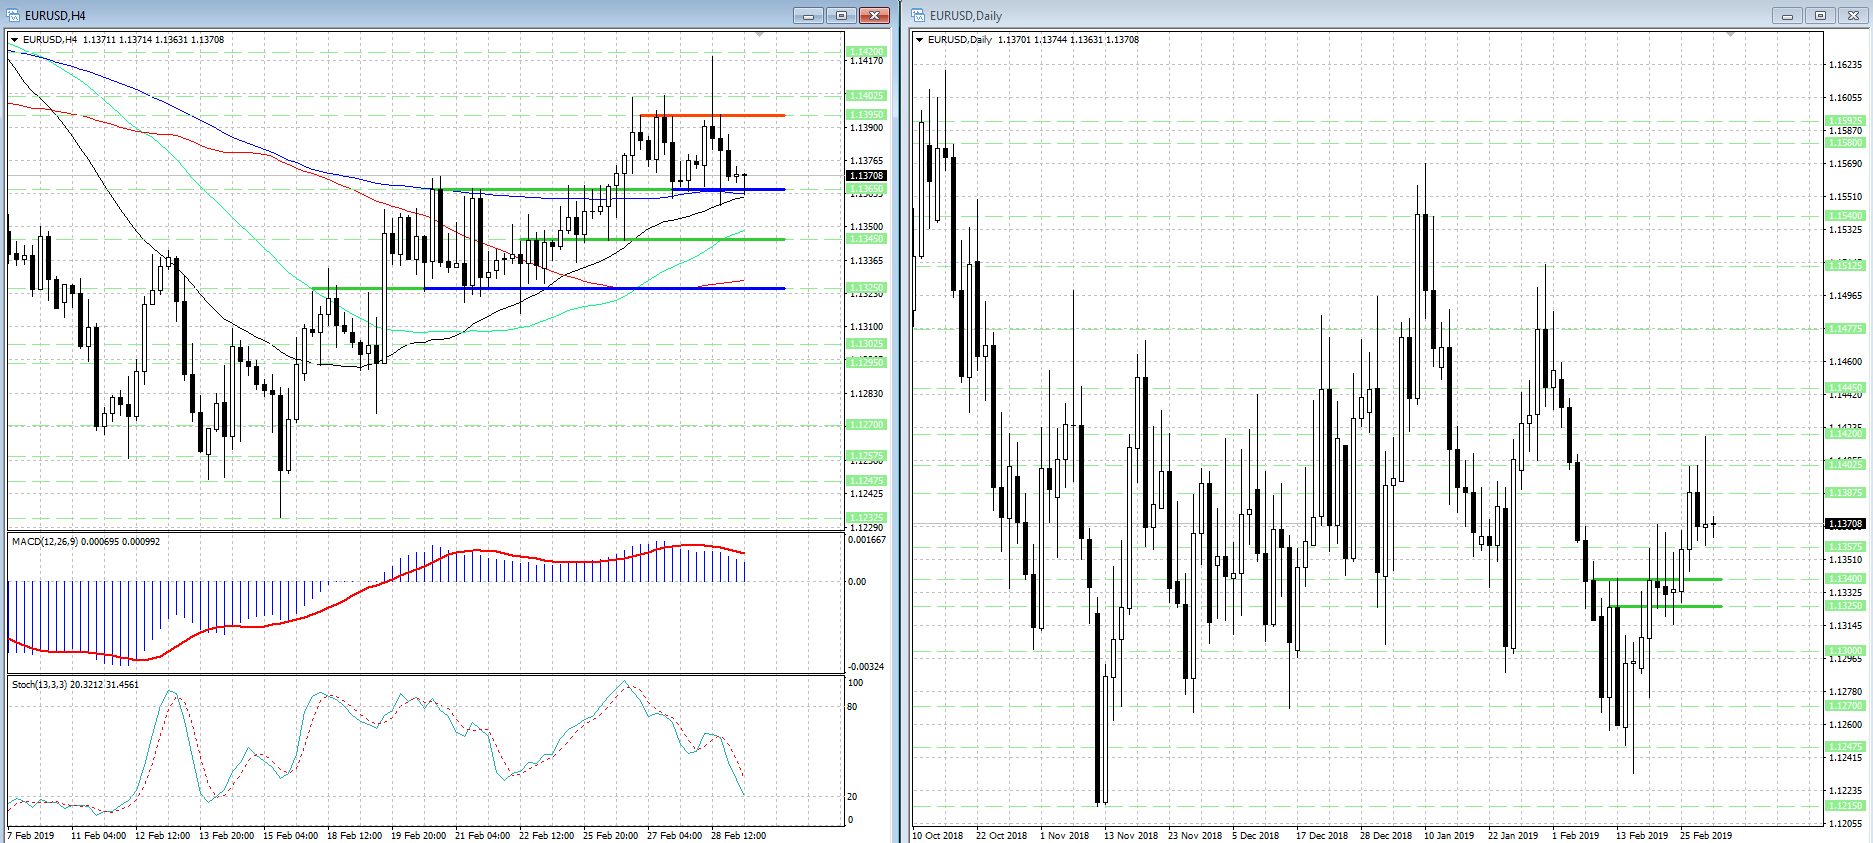
Task: Click the 1.13875 level label on Daily chart
Action: 1845,493
